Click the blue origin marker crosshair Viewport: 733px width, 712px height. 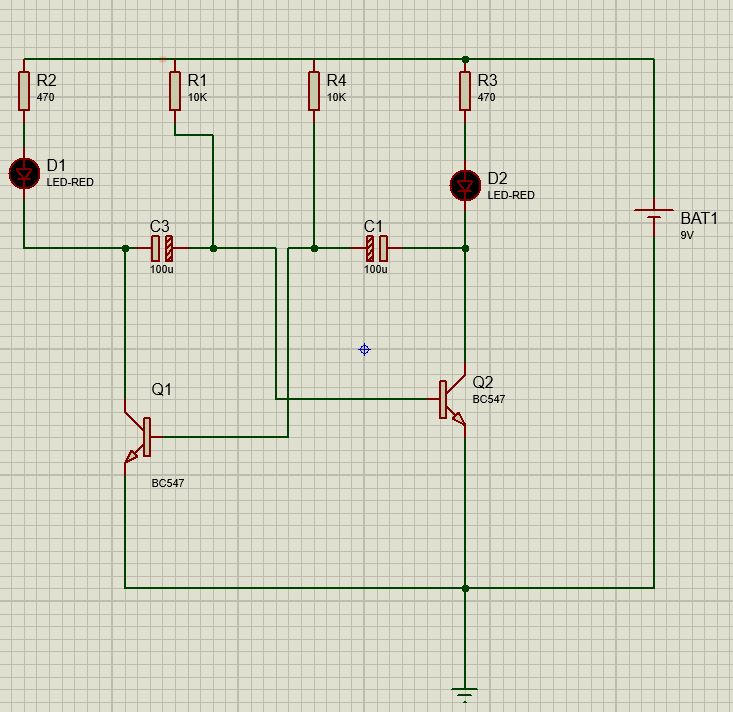(x=365, y=349)
